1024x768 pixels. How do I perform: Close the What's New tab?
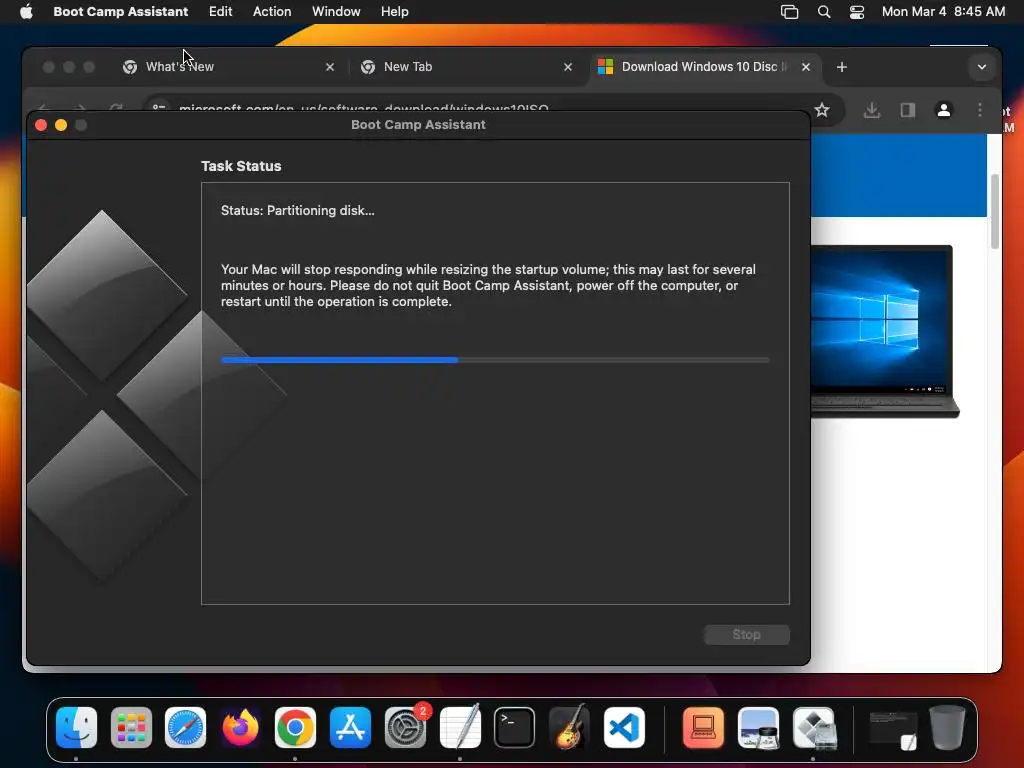point(330,67)
